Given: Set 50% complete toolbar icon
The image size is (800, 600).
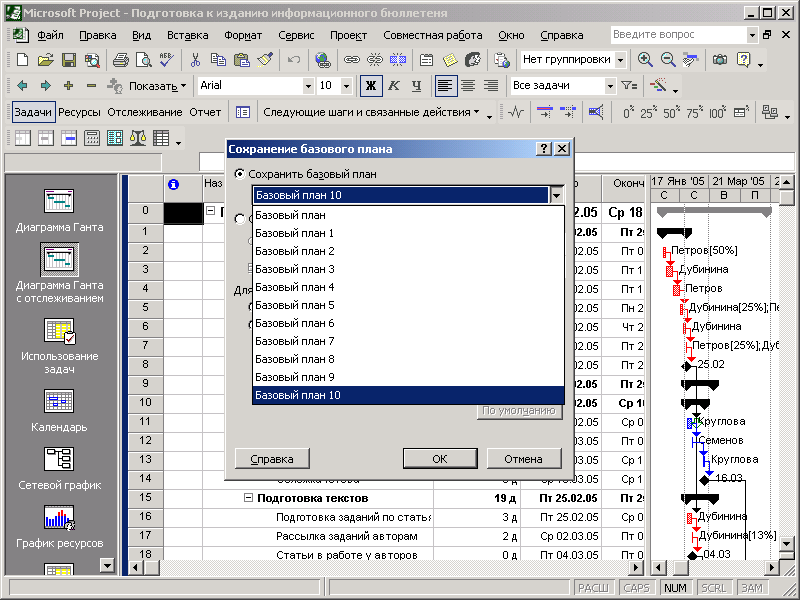Looking at the screenshot, I should pyautogui.click(x=669, y=112).
